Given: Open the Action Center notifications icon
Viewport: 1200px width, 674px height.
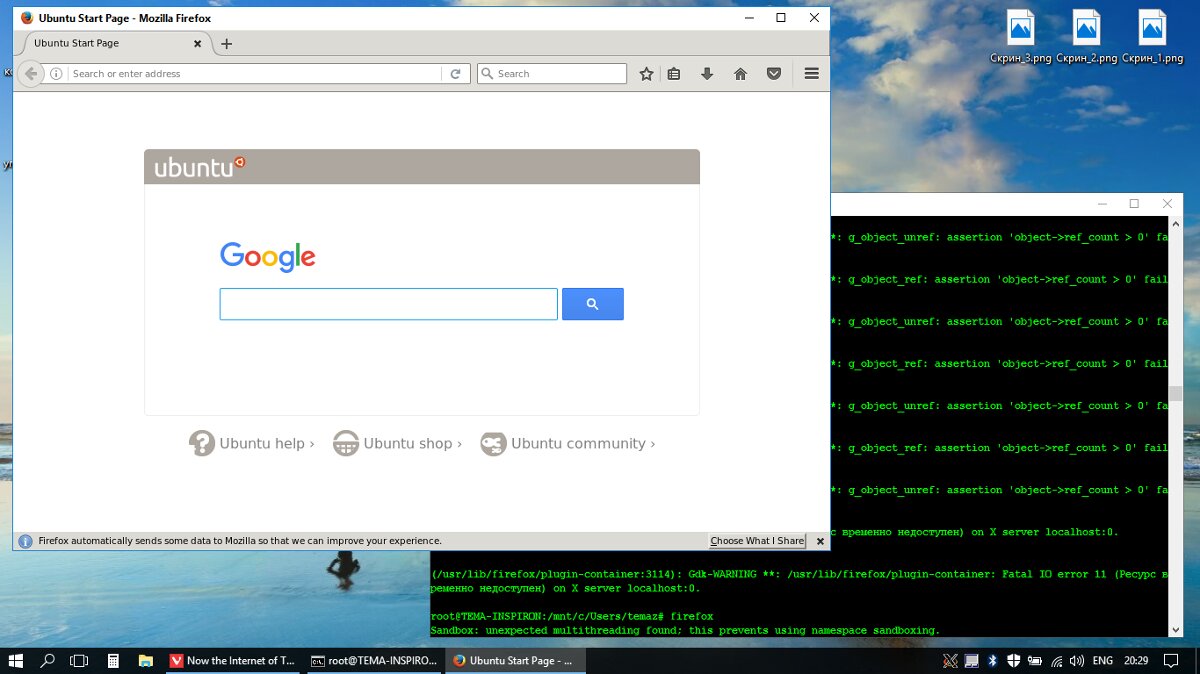Looking at the screenshot, I should coord(1173,661).
